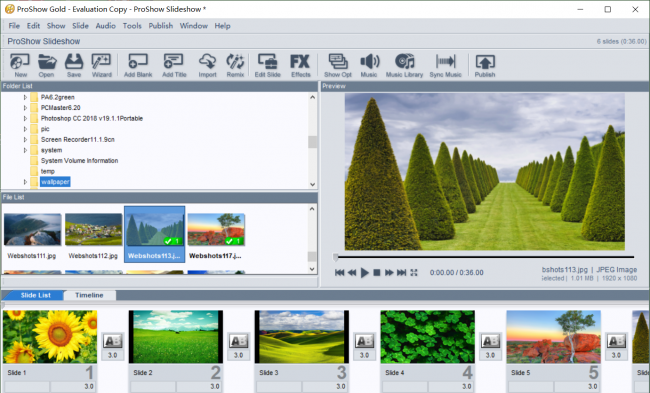Expand the PCMaster6.20 folder
The height and width of the screenshot is (393, 650).
click(25, 108)
